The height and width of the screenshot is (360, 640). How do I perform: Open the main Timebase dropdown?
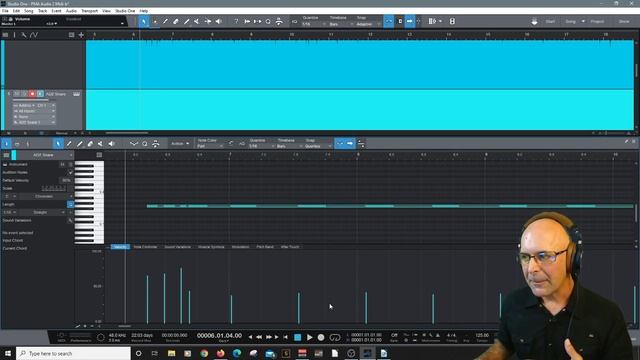[x=341, y=24]
